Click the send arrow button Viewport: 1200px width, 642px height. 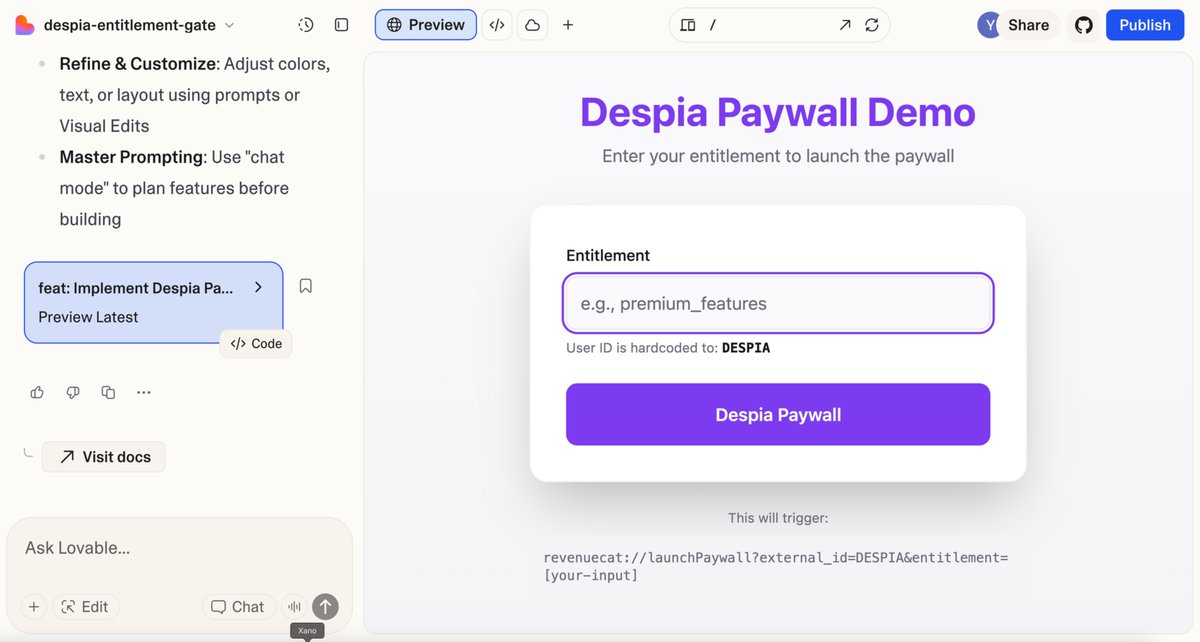tap(325, 606)
